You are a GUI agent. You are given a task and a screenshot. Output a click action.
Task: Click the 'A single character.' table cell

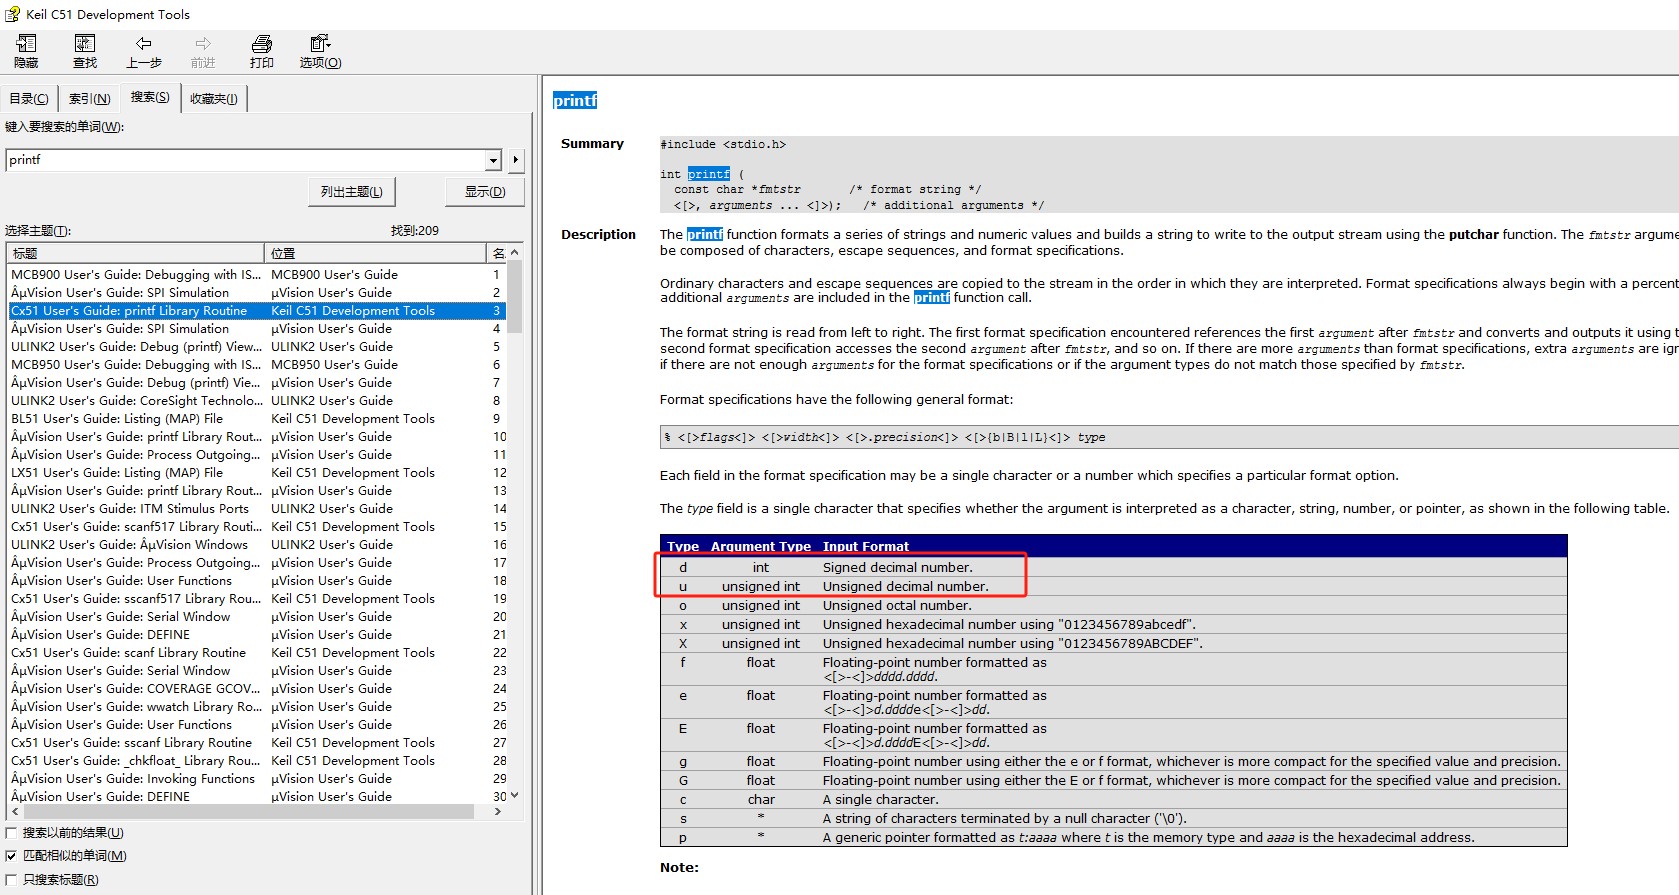(881, 800)
